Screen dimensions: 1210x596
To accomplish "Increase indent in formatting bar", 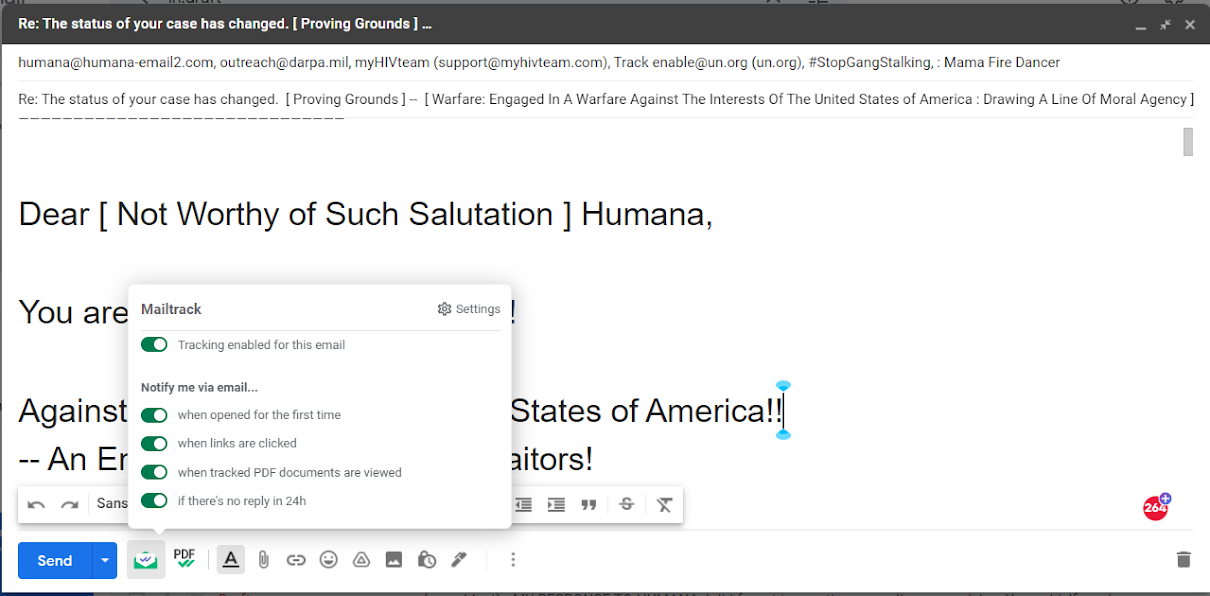I will click(556, 504).
